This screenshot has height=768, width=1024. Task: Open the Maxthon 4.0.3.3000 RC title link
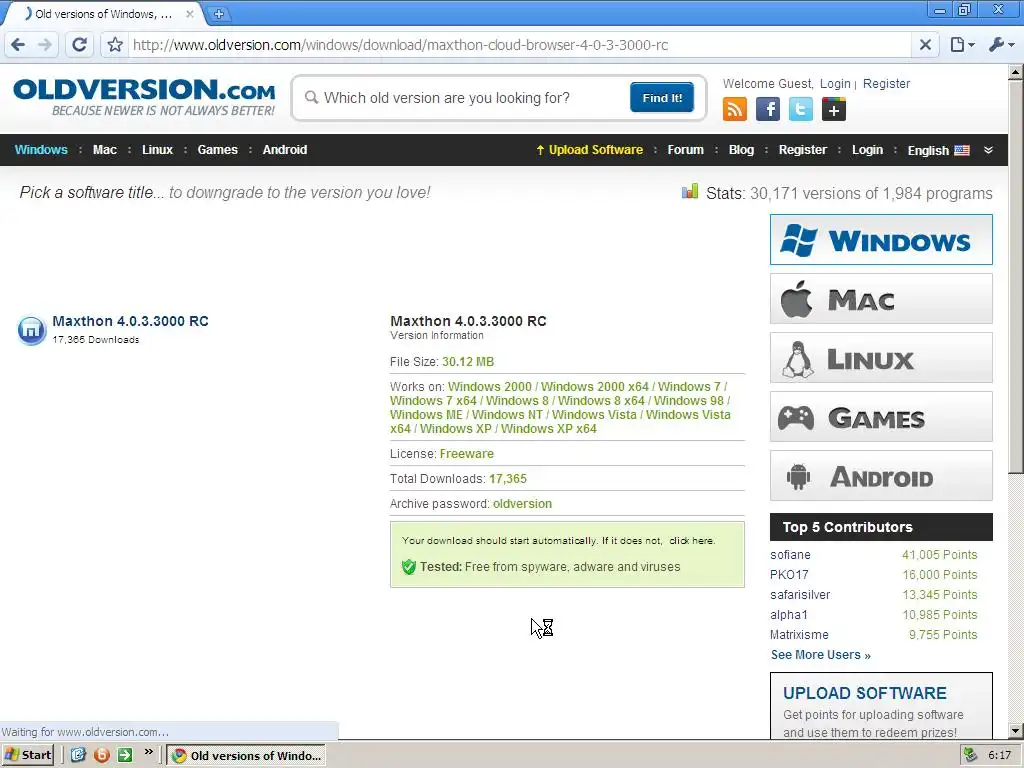(131, 321)
